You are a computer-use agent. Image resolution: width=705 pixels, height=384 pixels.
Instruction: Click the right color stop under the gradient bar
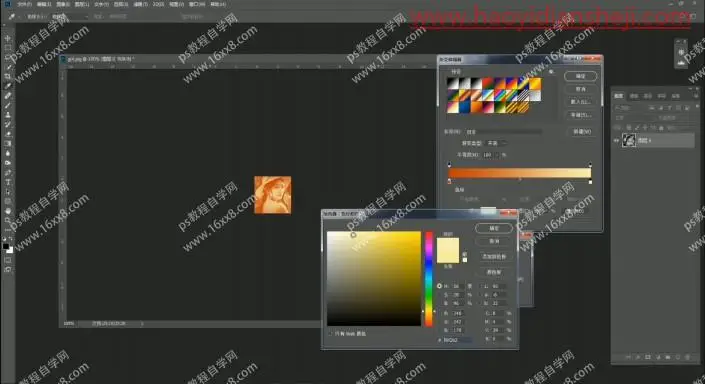590,182
